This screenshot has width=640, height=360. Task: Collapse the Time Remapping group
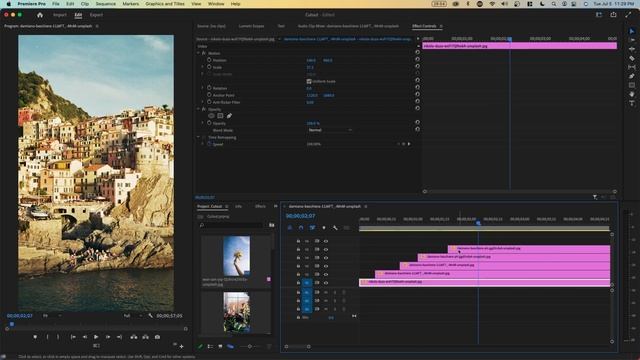pyautogui.click(x=198, y=138)
